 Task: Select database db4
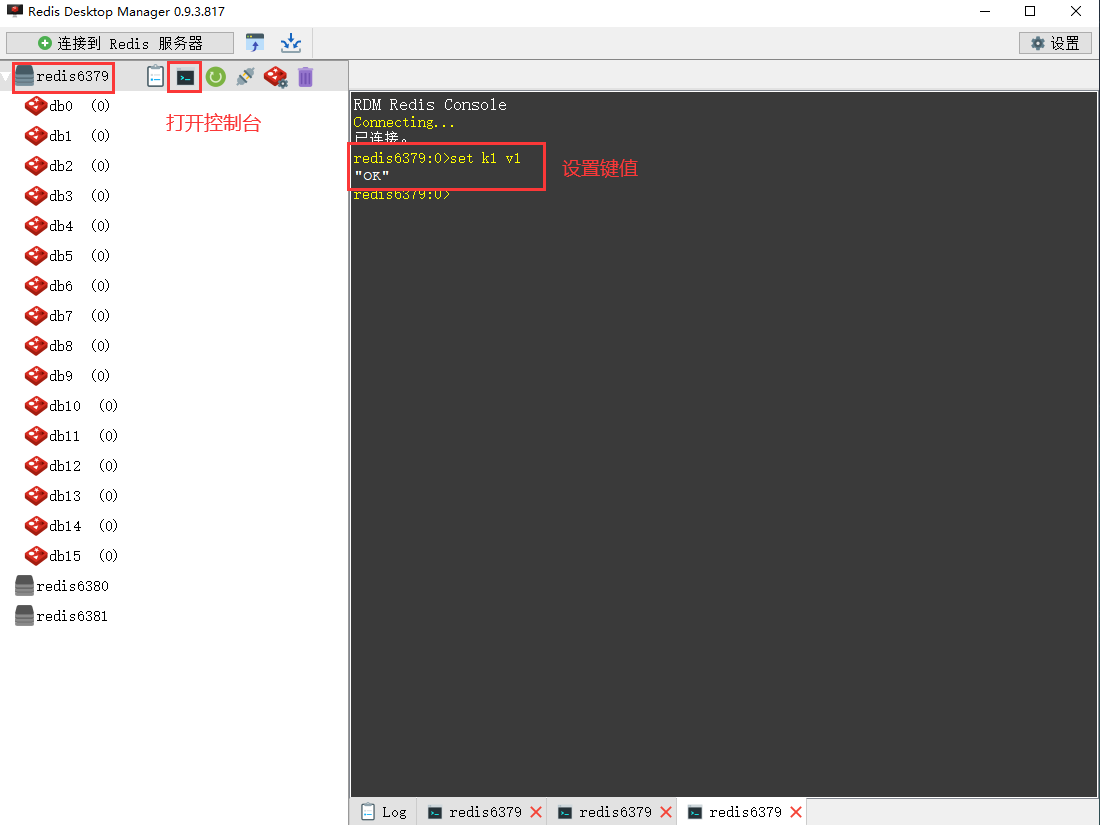pyautogui.click(x=61, y=226)
